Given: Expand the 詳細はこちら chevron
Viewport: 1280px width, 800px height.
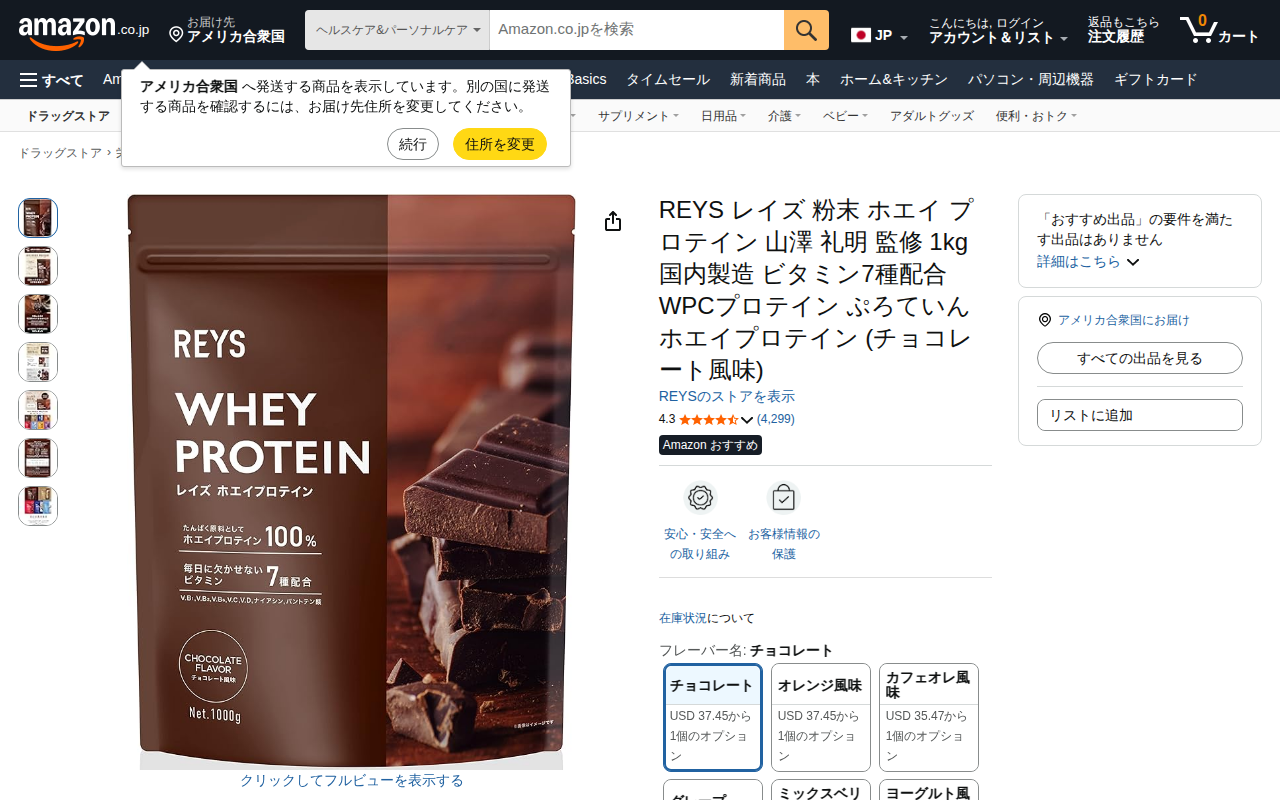Looking at the screenshot, I should tap(1133, 262).
